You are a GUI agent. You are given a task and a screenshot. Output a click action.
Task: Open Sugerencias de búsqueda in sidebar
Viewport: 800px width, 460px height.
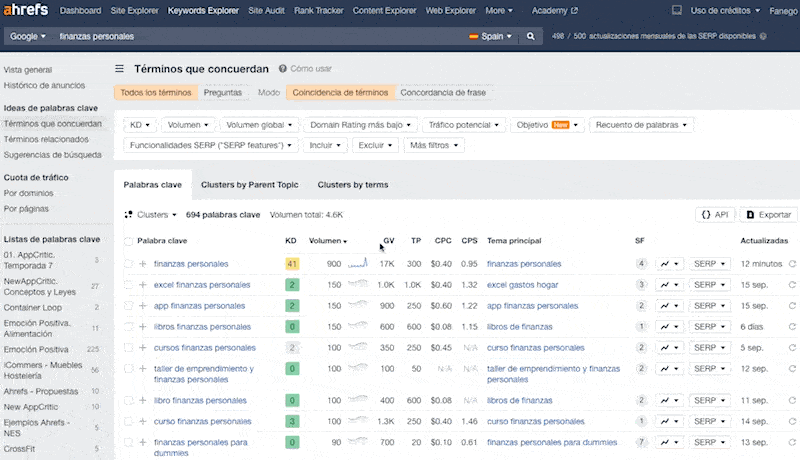coord(53,155)
